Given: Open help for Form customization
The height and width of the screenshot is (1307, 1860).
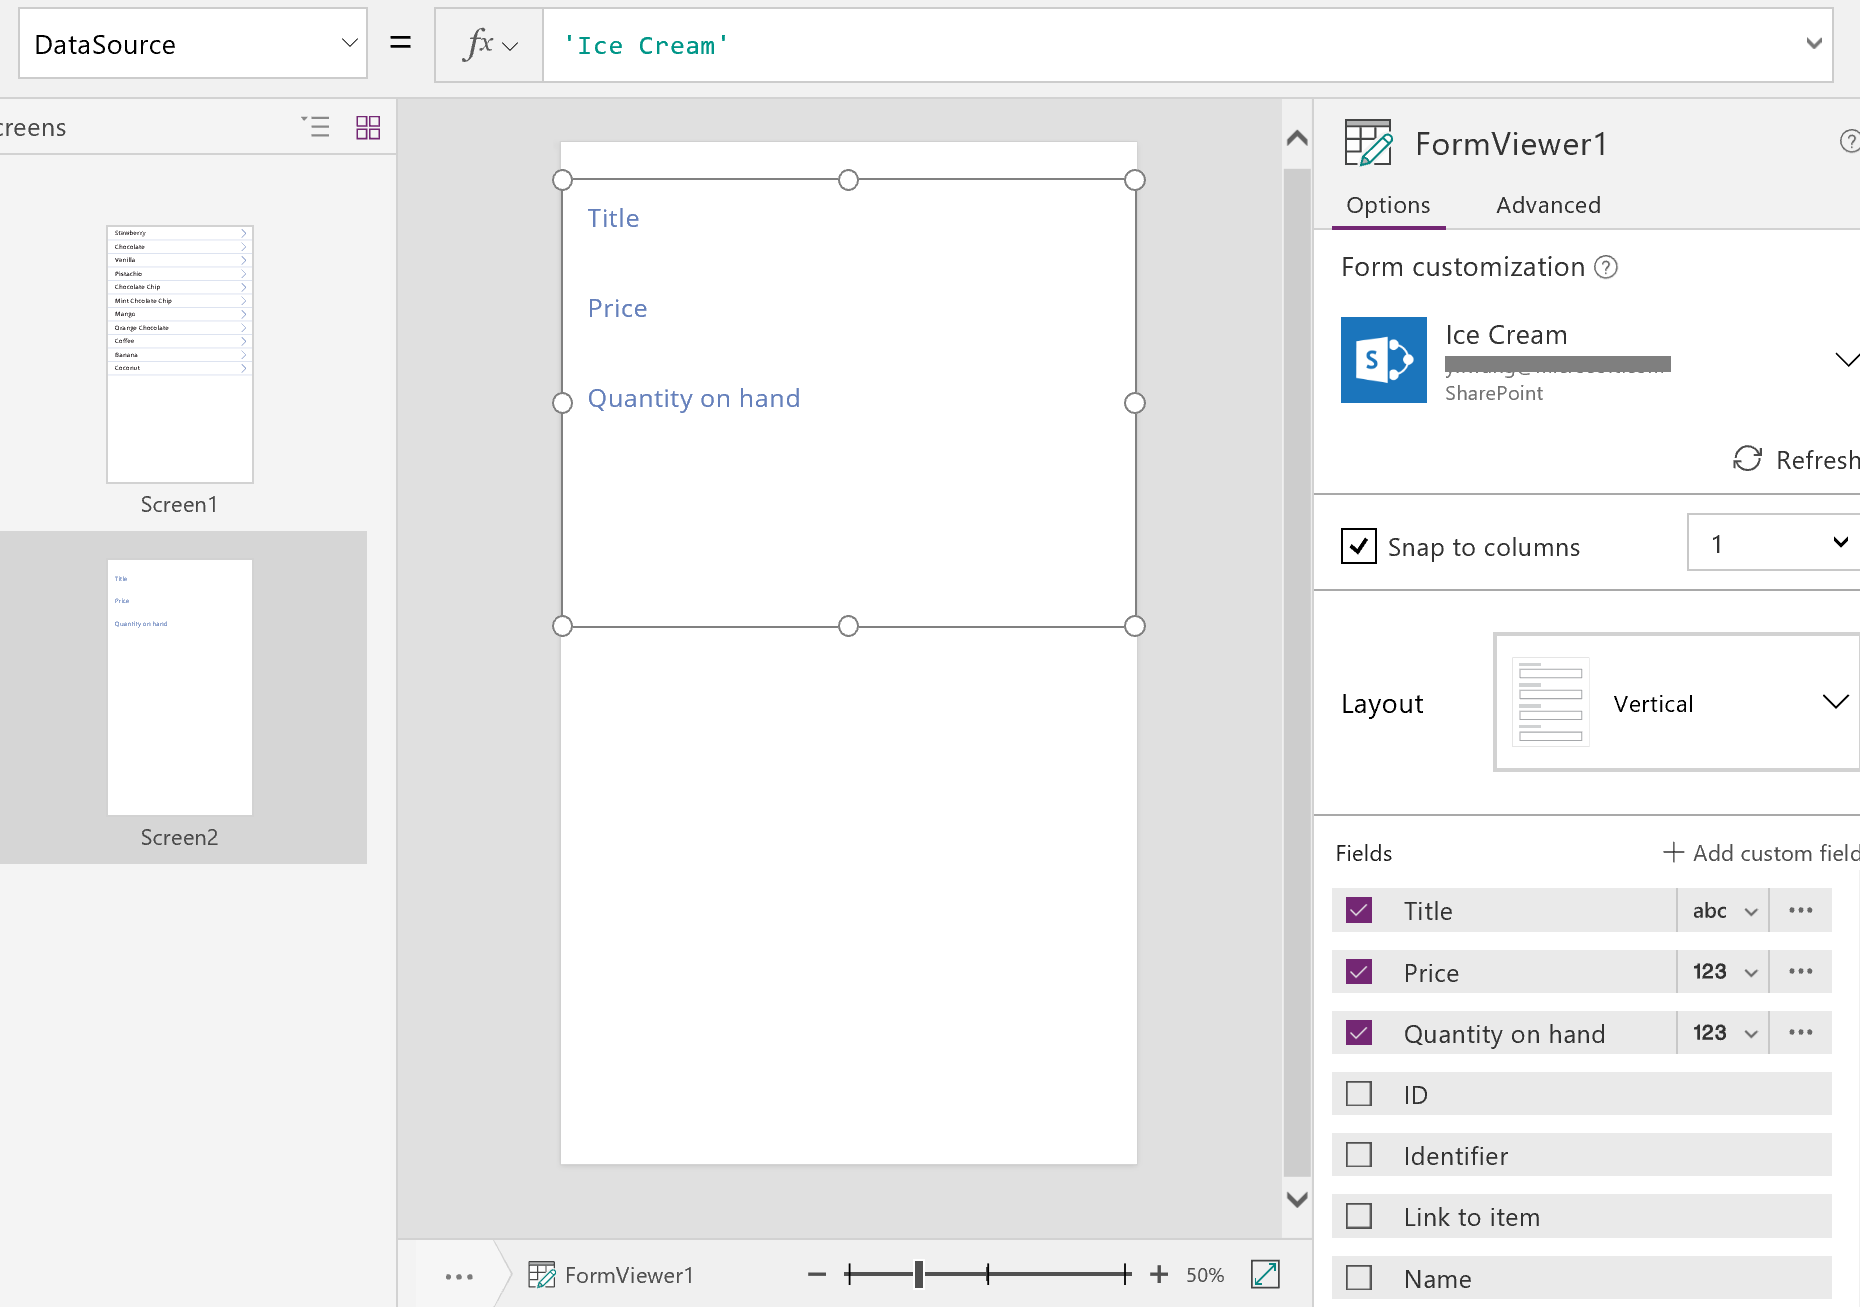Looking at the screenshot, I should click(1606, 267).
